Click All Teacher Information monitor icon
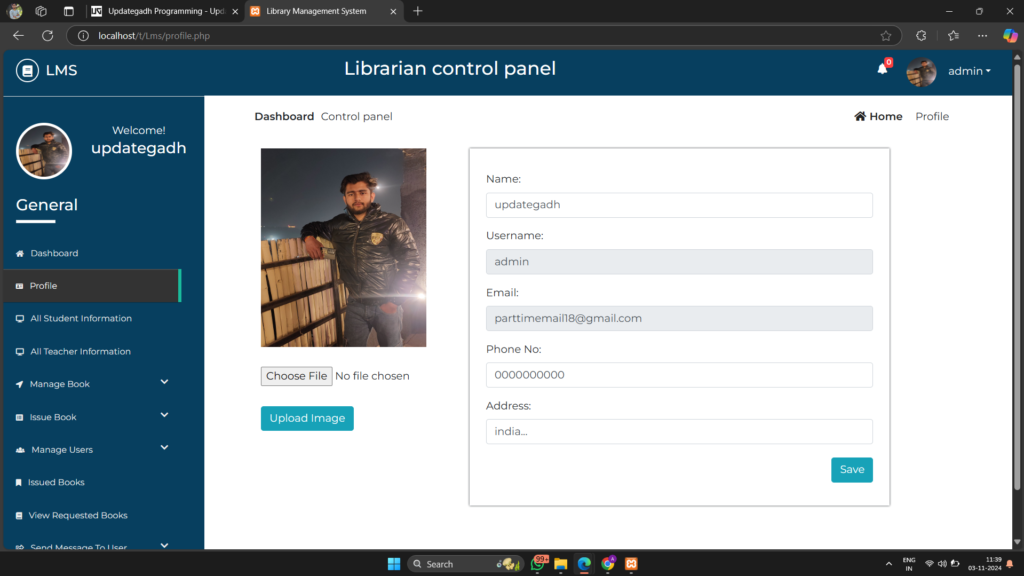The height and width of the screenshot is (576, 1024). tap(20, 351)
